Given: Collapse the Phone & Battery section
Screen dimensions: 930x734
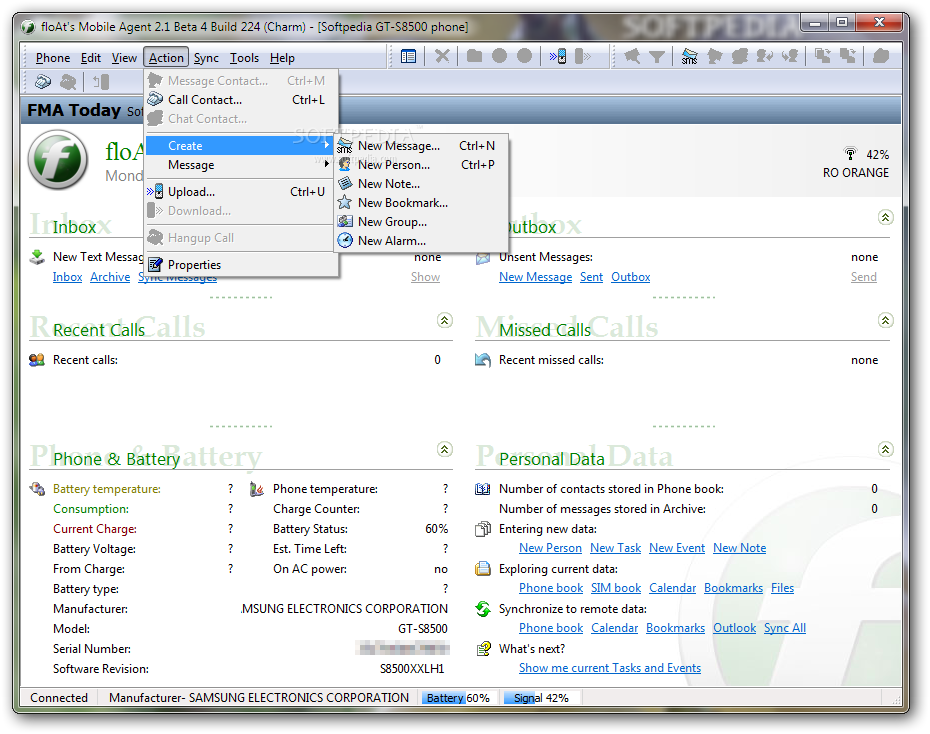Looking at the screenshot, I should (x=444, y=449).
